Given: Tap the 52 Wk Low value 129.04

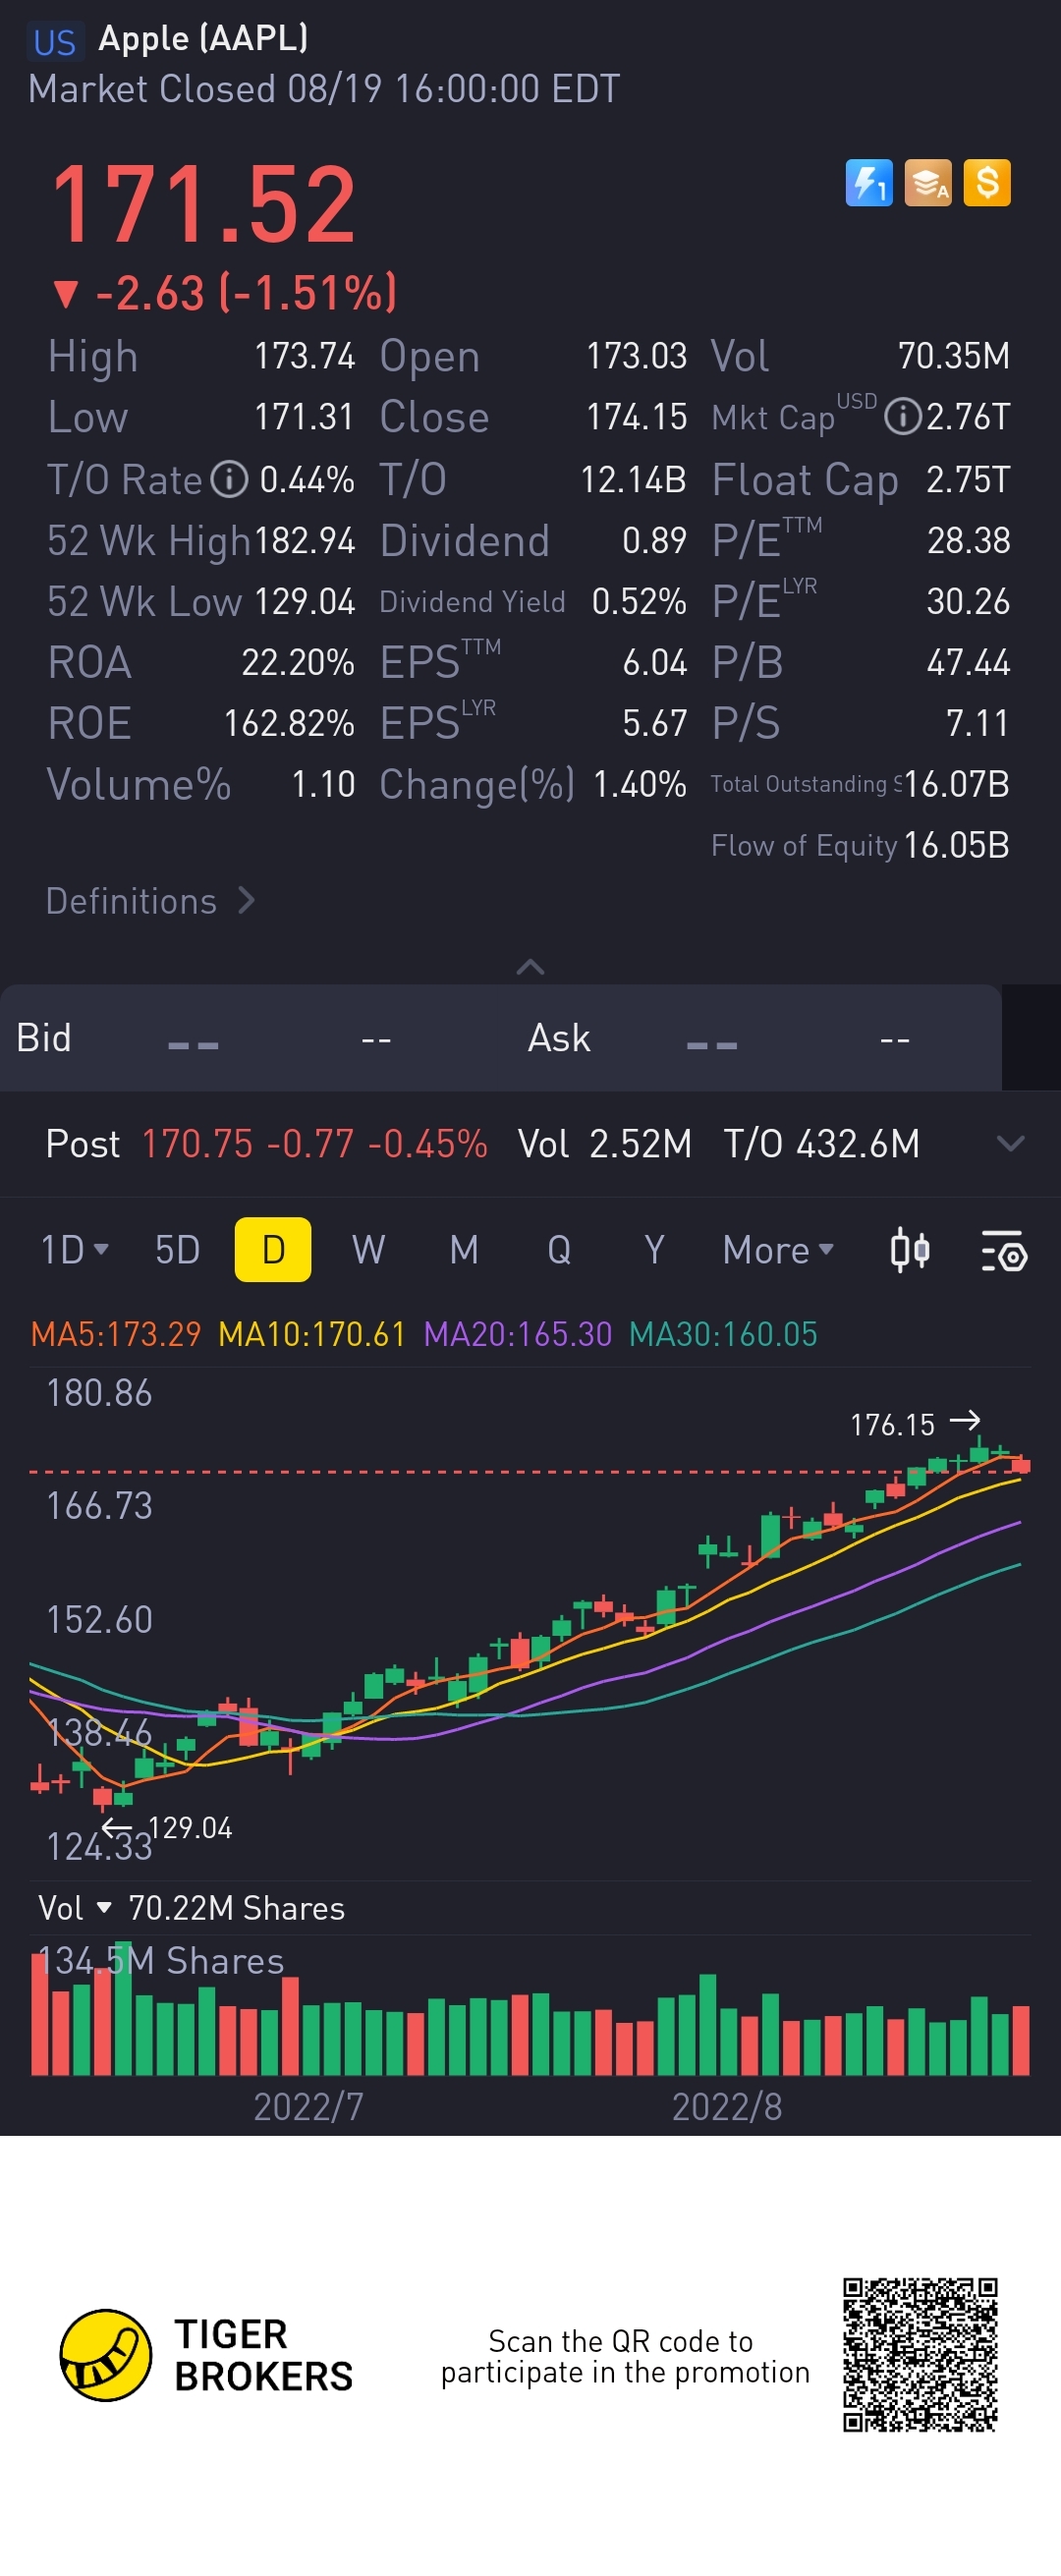Looking at the screenshot, I should [x=304, y=602].
